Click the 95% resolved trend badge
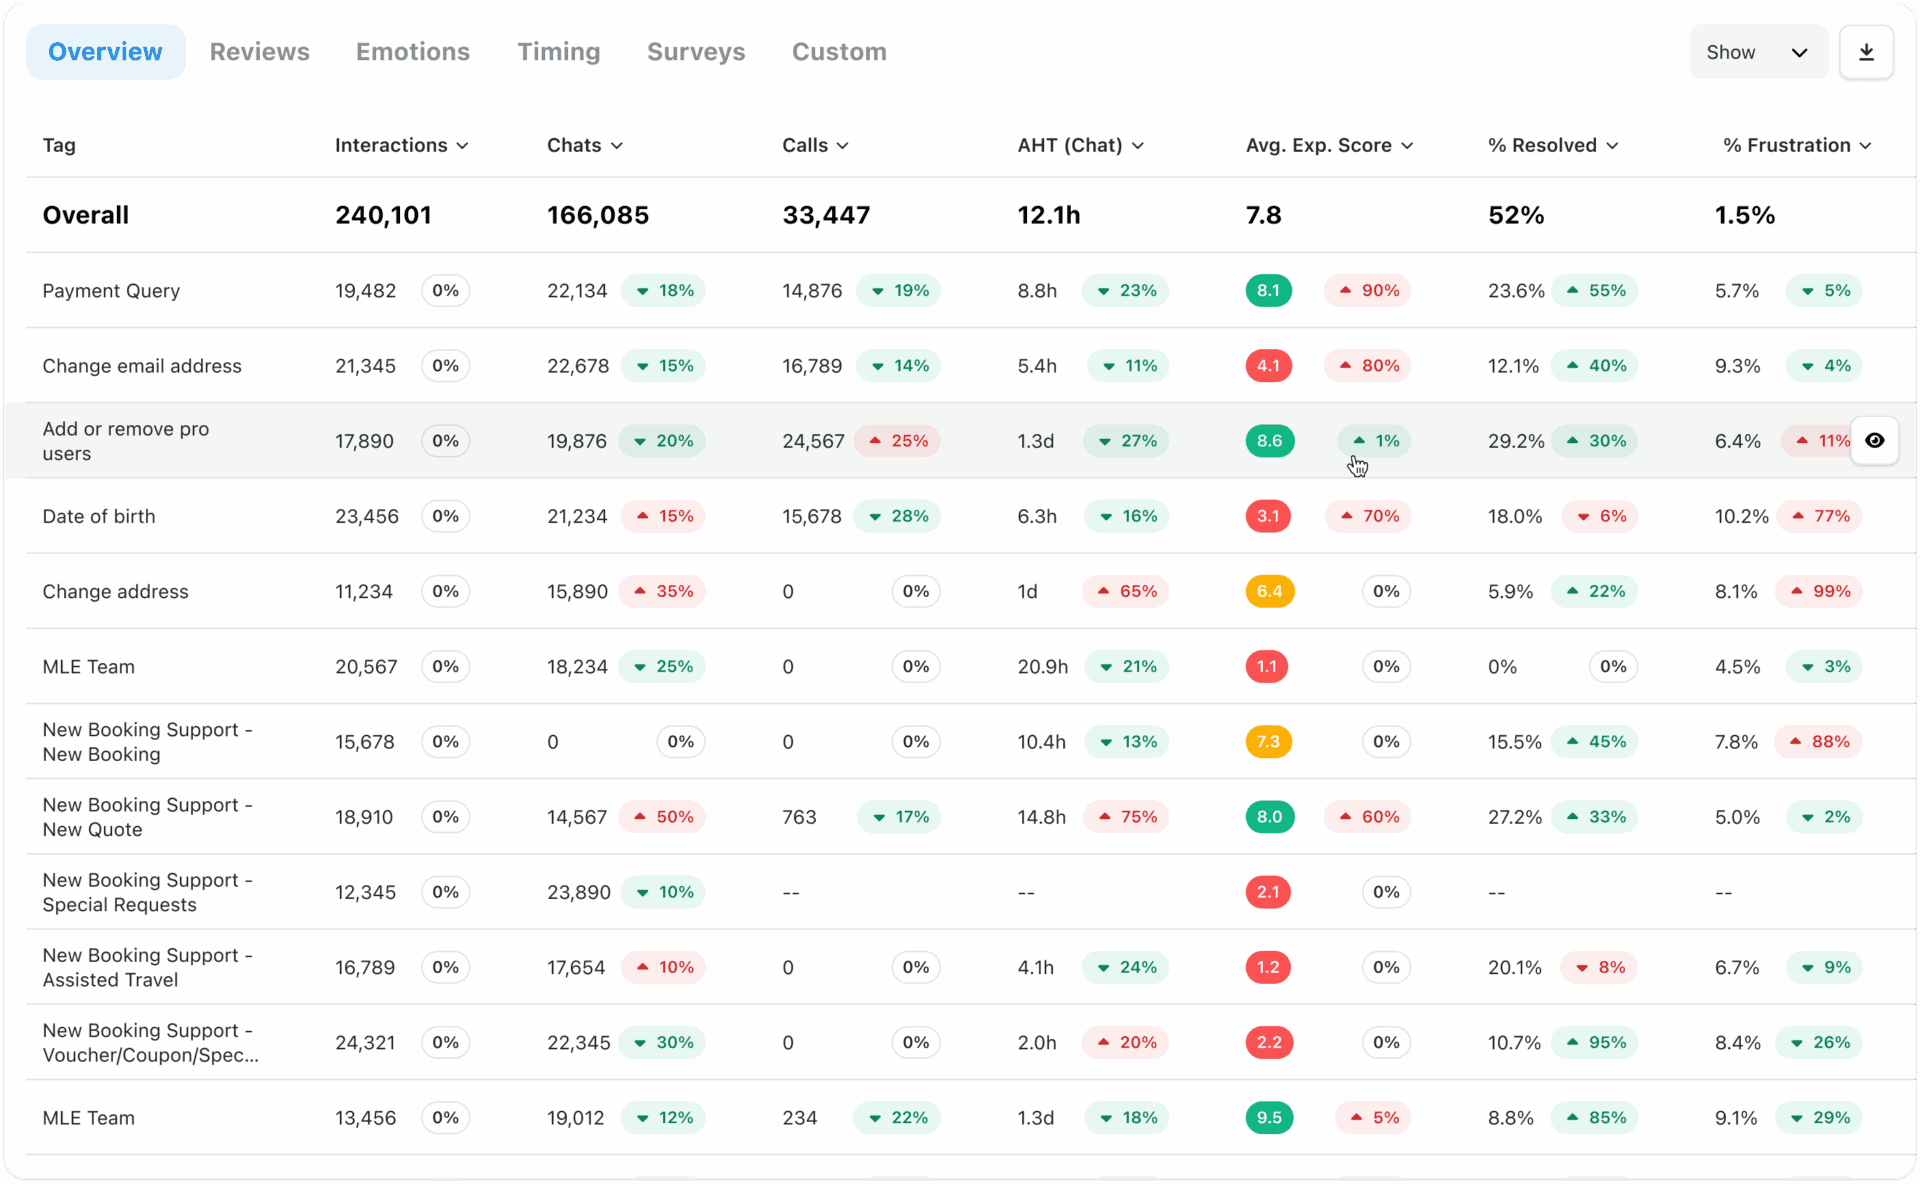This screenshot has height=1184, width=1920. pos(1595,1043)
